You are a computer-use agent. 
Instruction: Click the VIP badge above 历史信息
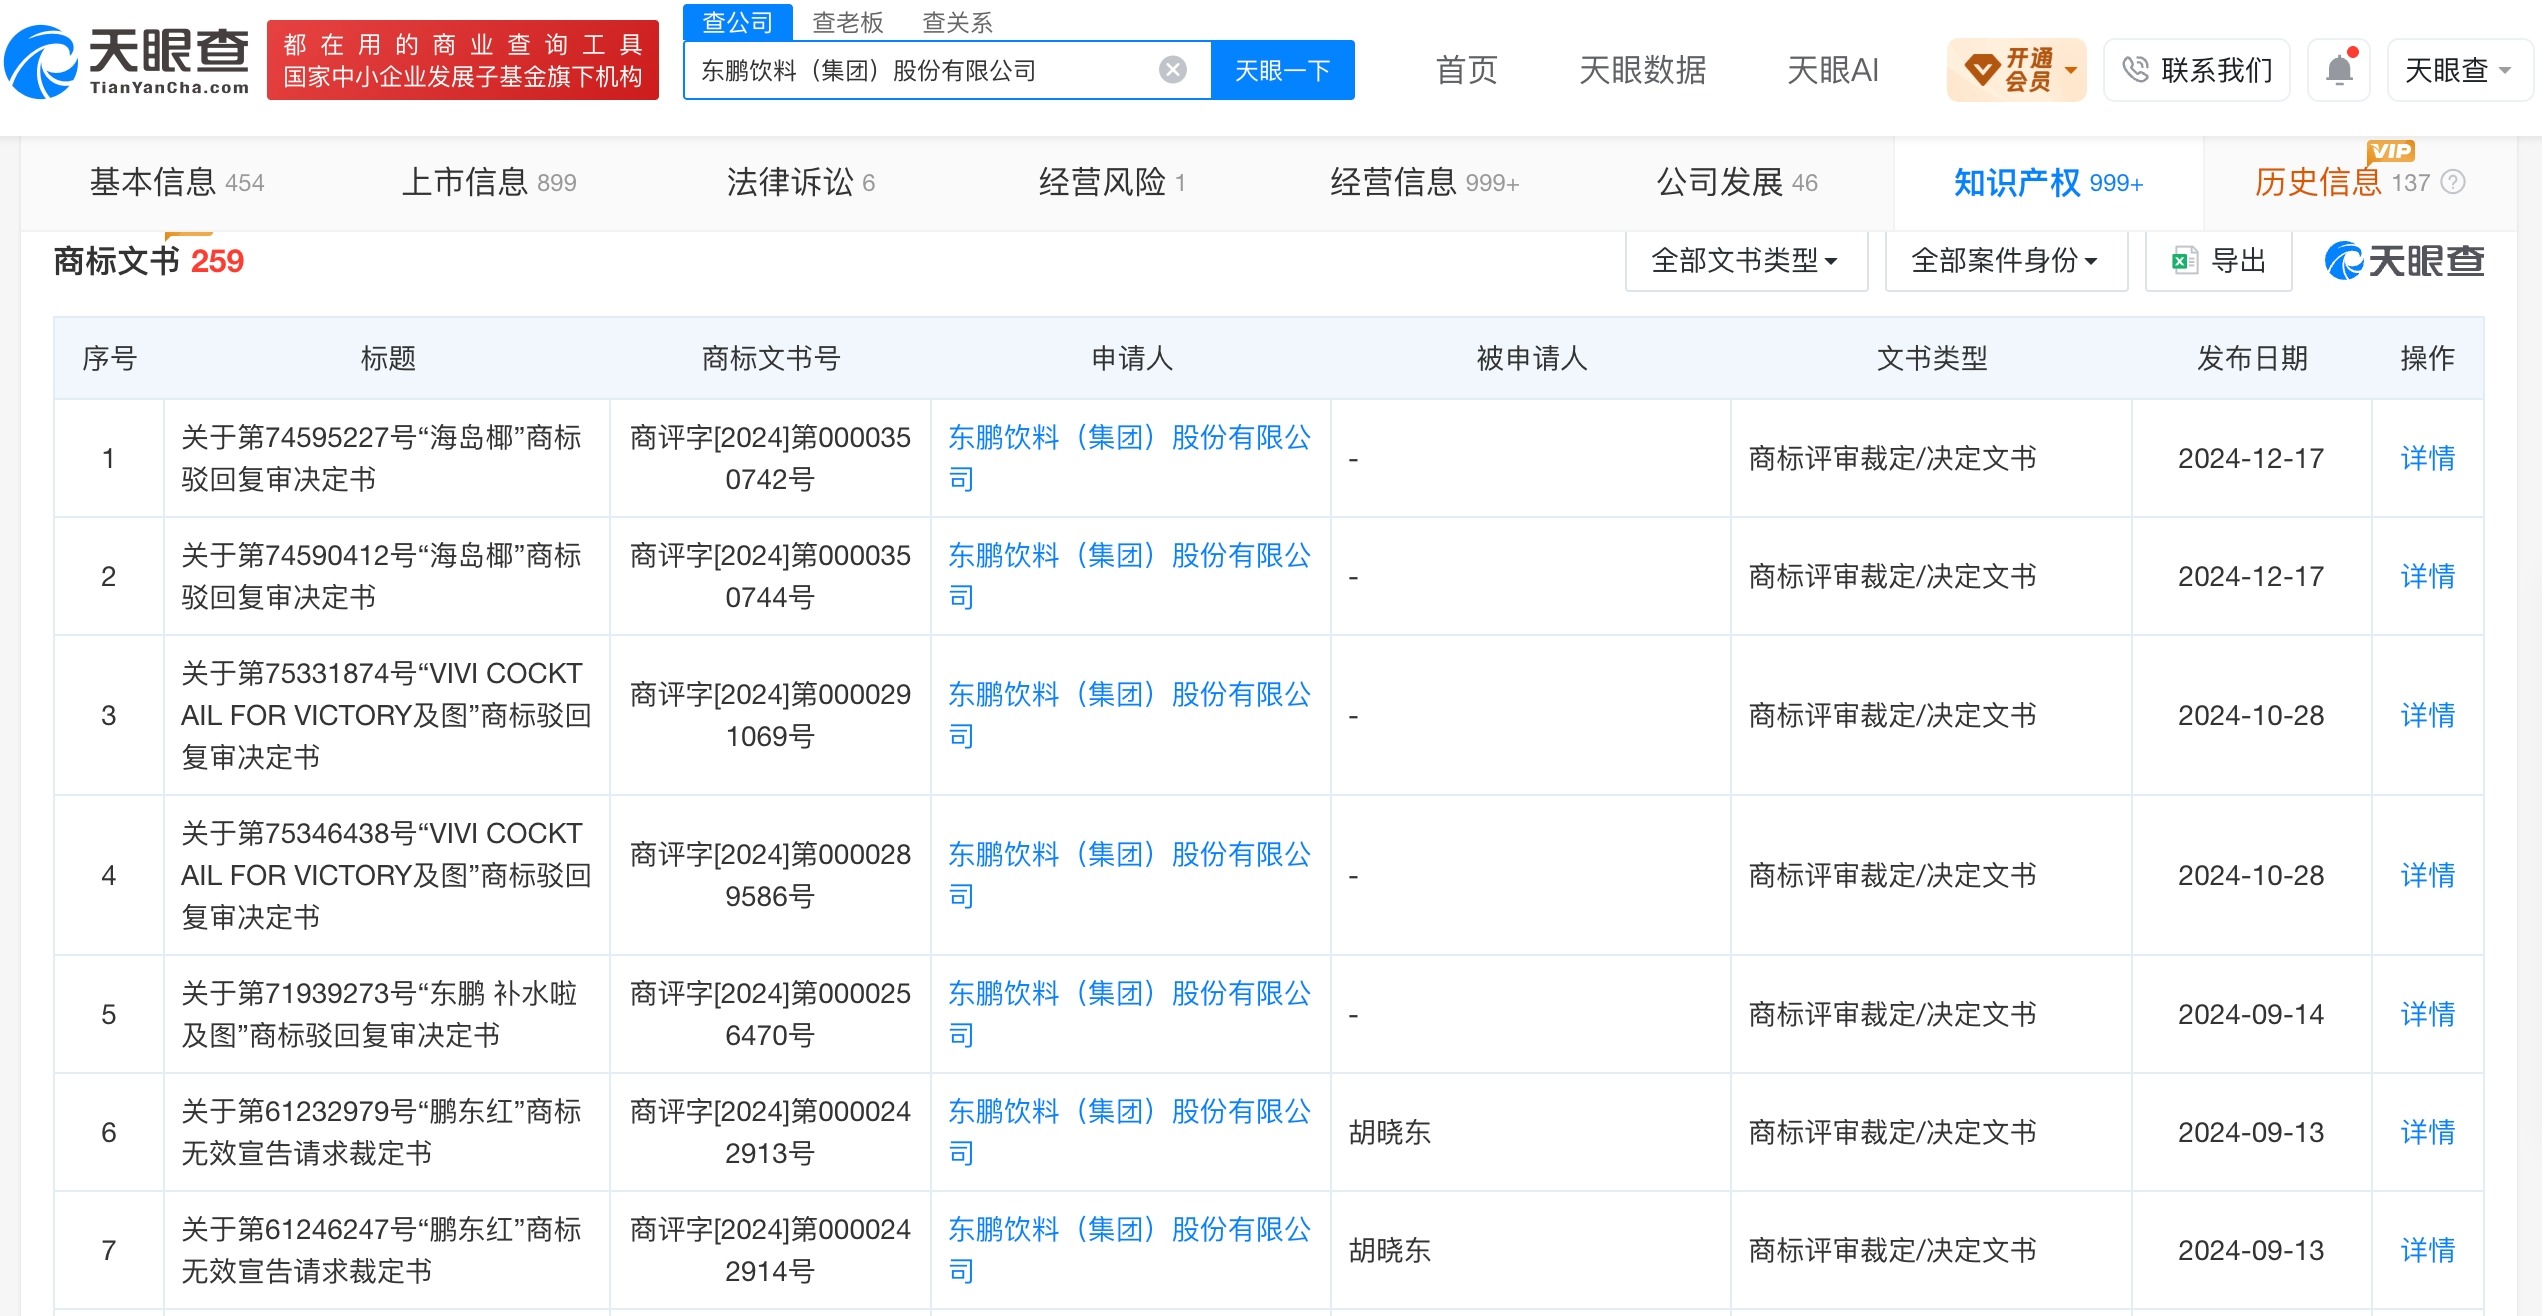tap(2391, 151)
